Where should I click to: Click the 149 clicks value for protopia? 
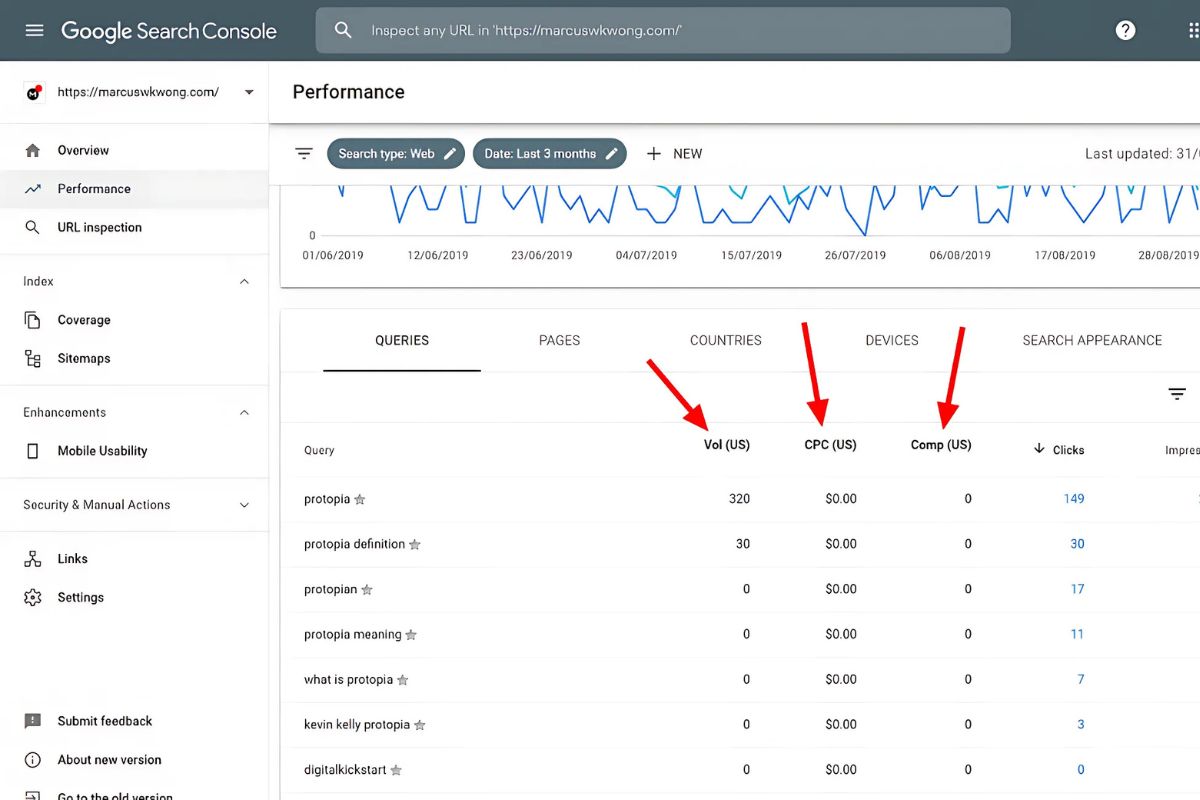tap(1074, 499)
